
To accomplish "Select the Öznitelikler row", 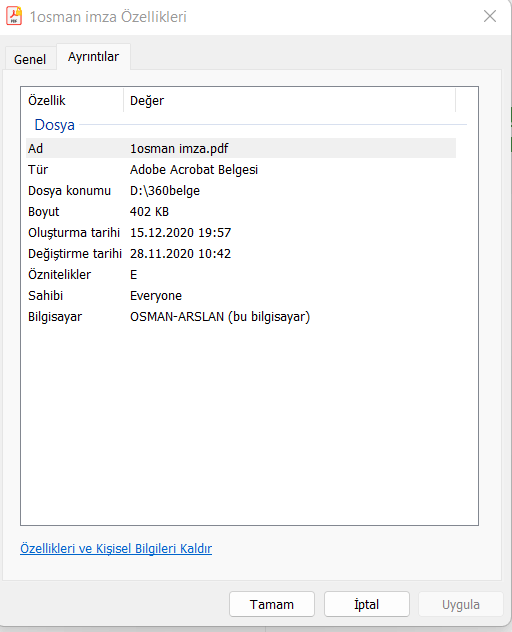I will (x=241, y=274).
